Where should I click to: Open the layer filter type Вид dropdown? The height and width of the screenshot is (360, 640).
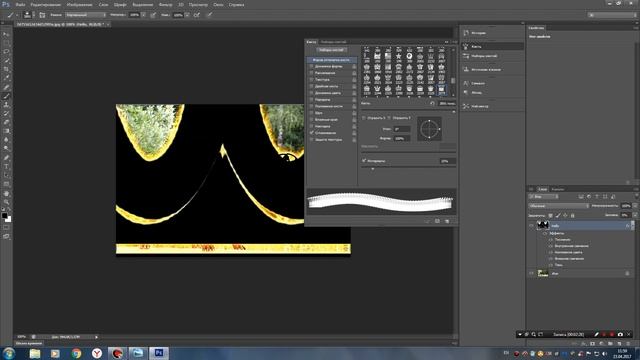543,197
